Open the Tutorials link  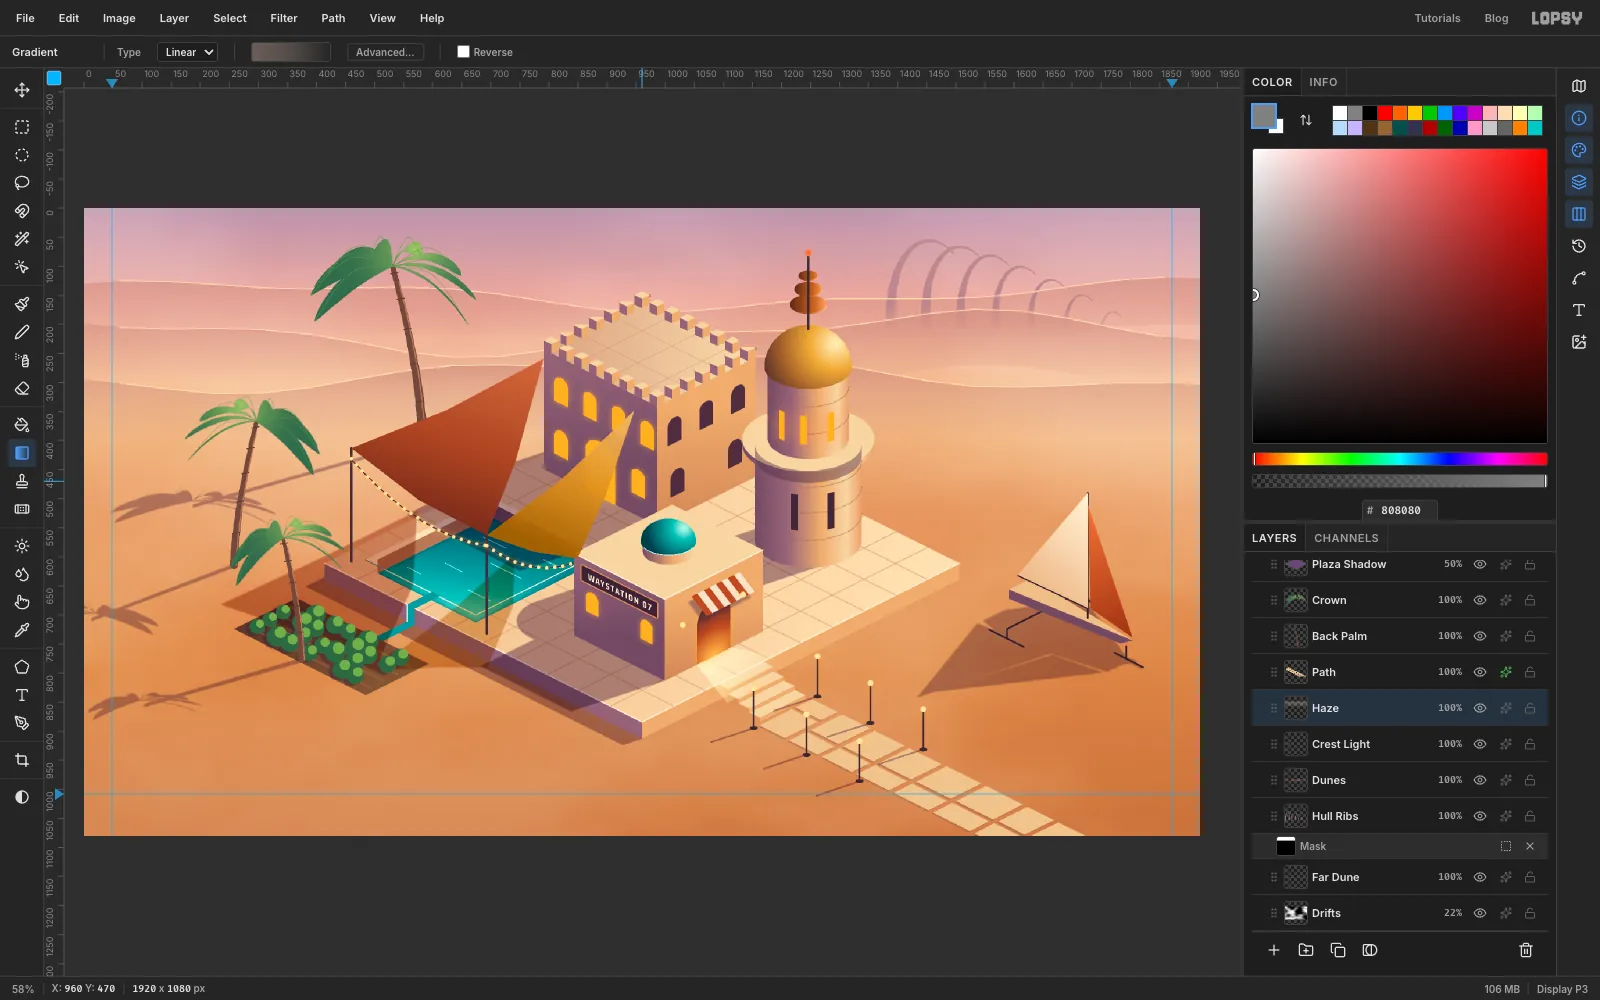(1437, 18)
